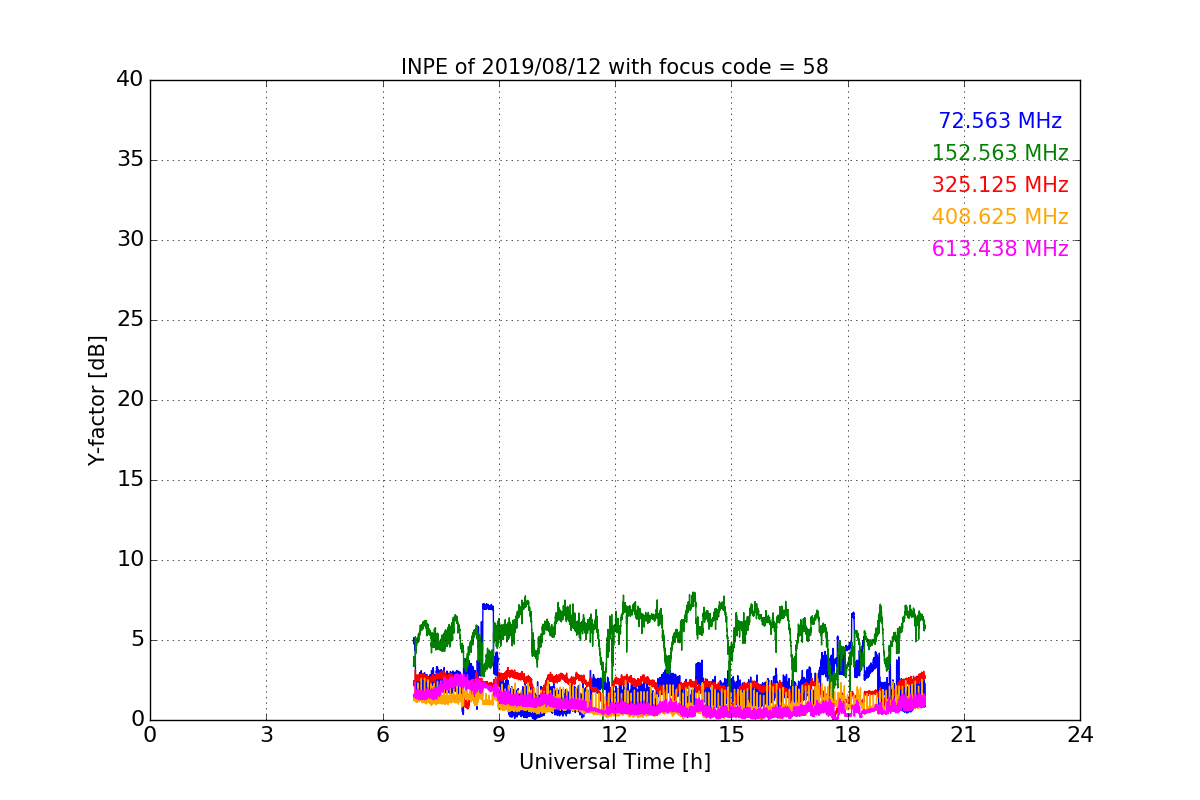Click x-axis tick label 24
Image resolution: width=1200 pixels, height=800 pixels.
click(1080, 735)
